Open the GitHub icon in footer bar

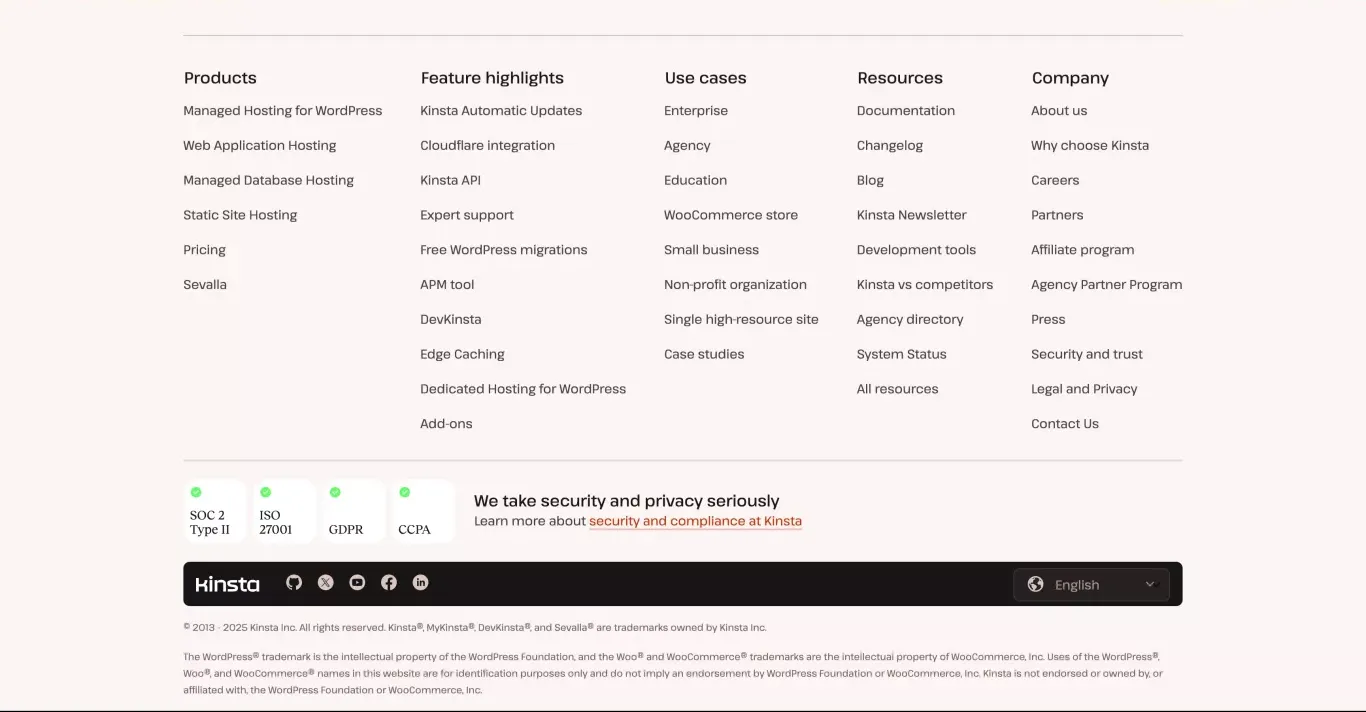click(294, 583)
